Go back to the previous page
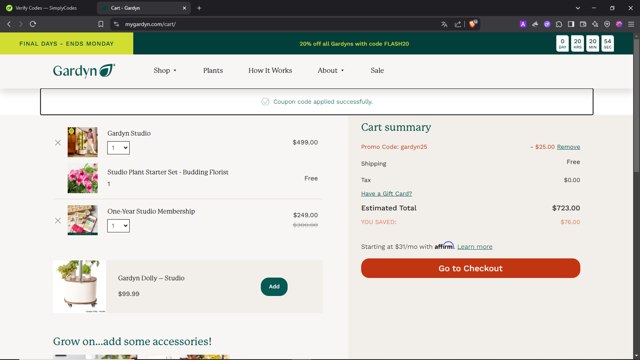Image resolution: width=640 pixels, height=360 pixels. click(9, 24)
